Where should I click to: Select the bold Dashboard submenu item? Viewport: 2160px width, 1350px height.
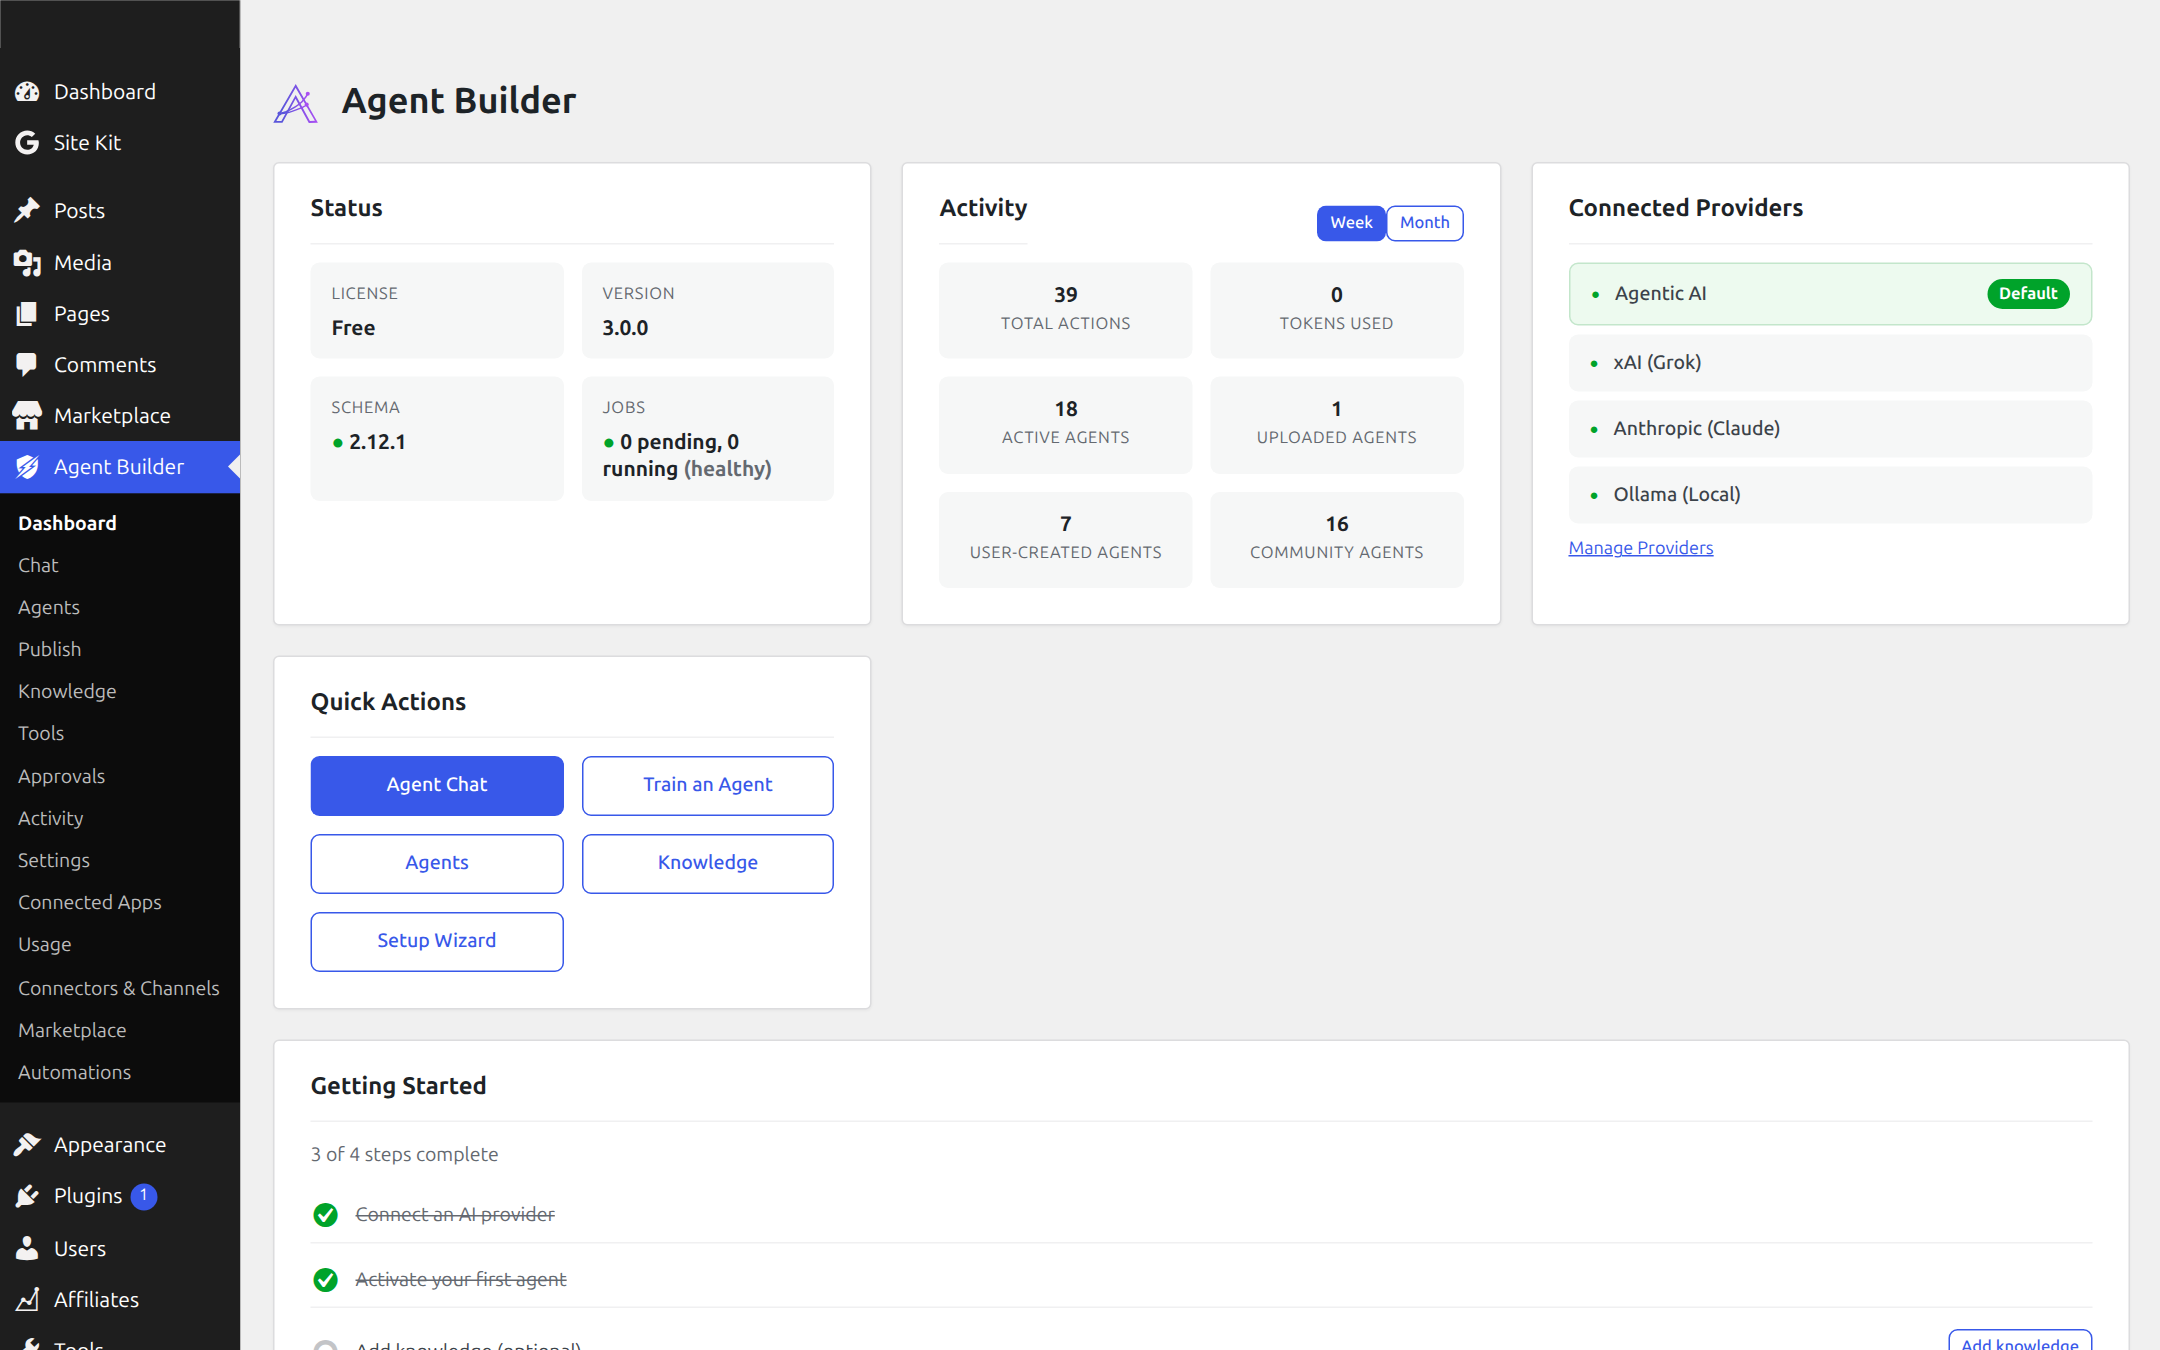67,524
